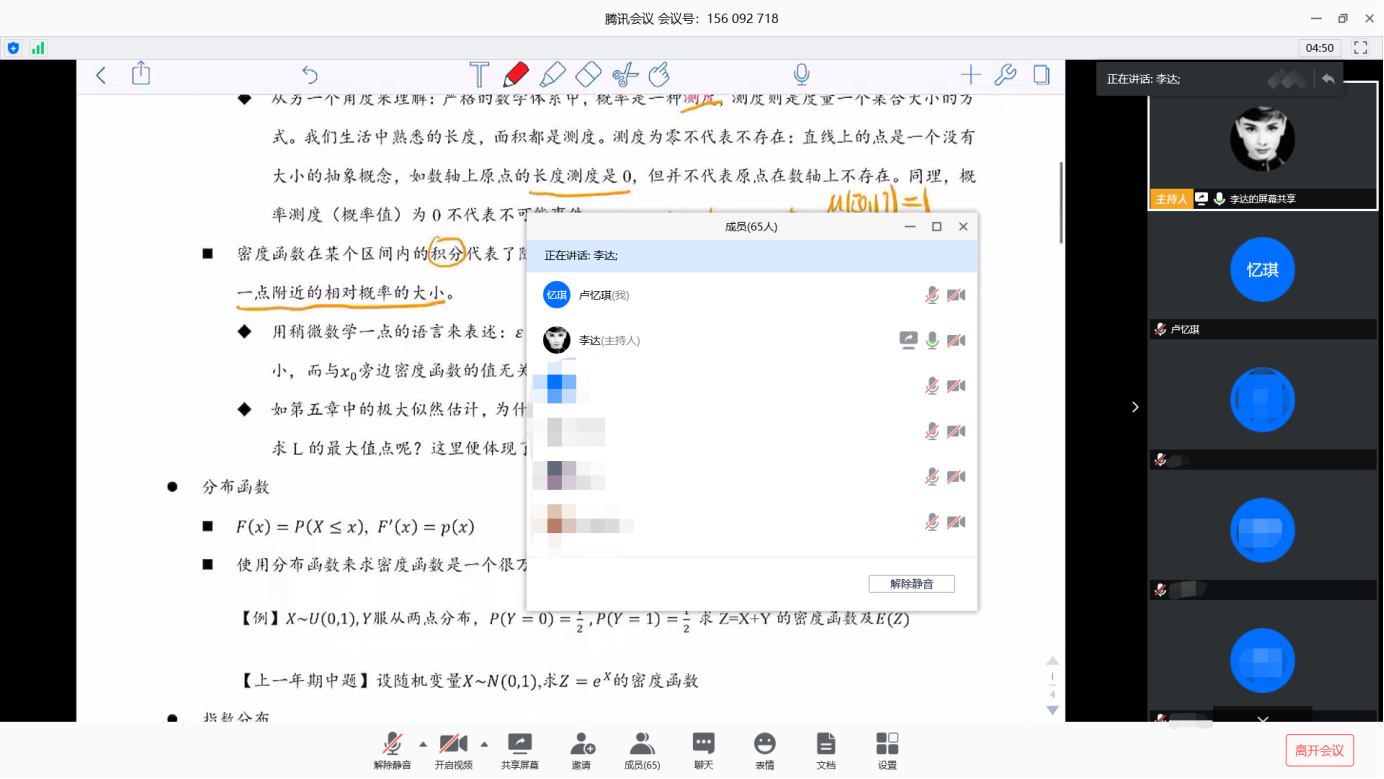Click the 解除静音 button in members dialog
Image resolution: width=1384 pixels, height=779 pixels.
(911, 584)
